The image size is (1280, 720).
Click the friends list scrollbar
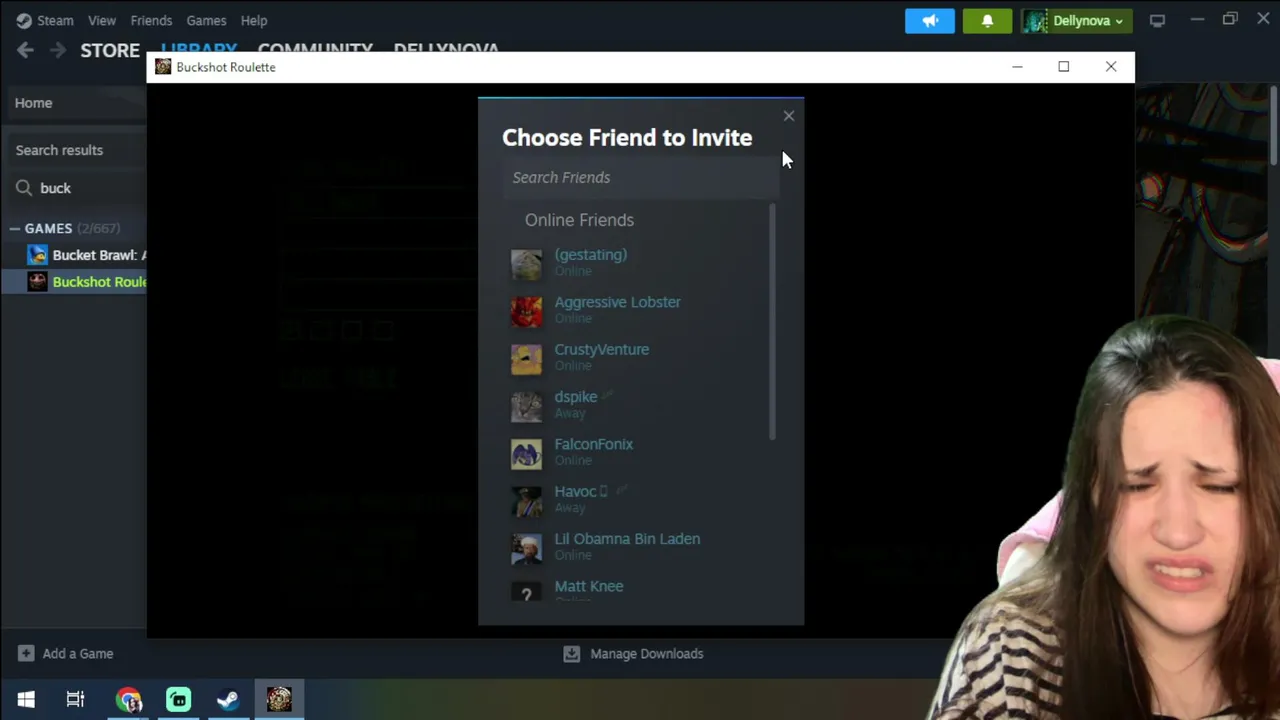click(x=772, y=322)
